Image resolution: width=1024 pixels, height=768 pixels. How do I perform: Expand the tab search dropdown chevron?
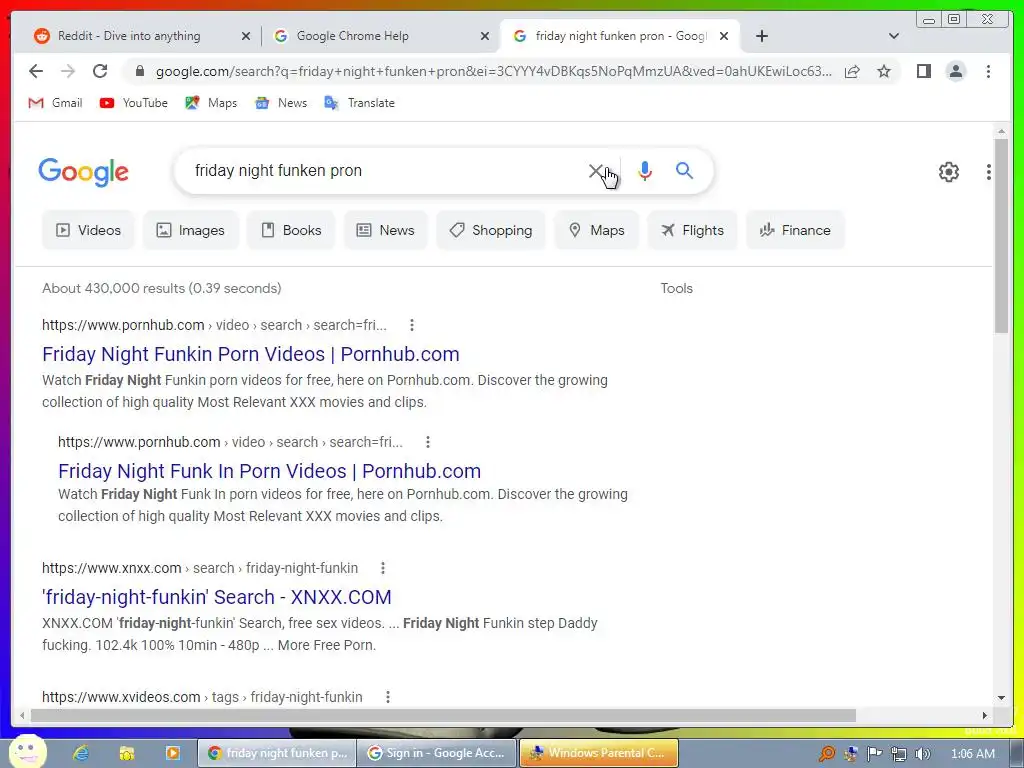pos(894,36)
